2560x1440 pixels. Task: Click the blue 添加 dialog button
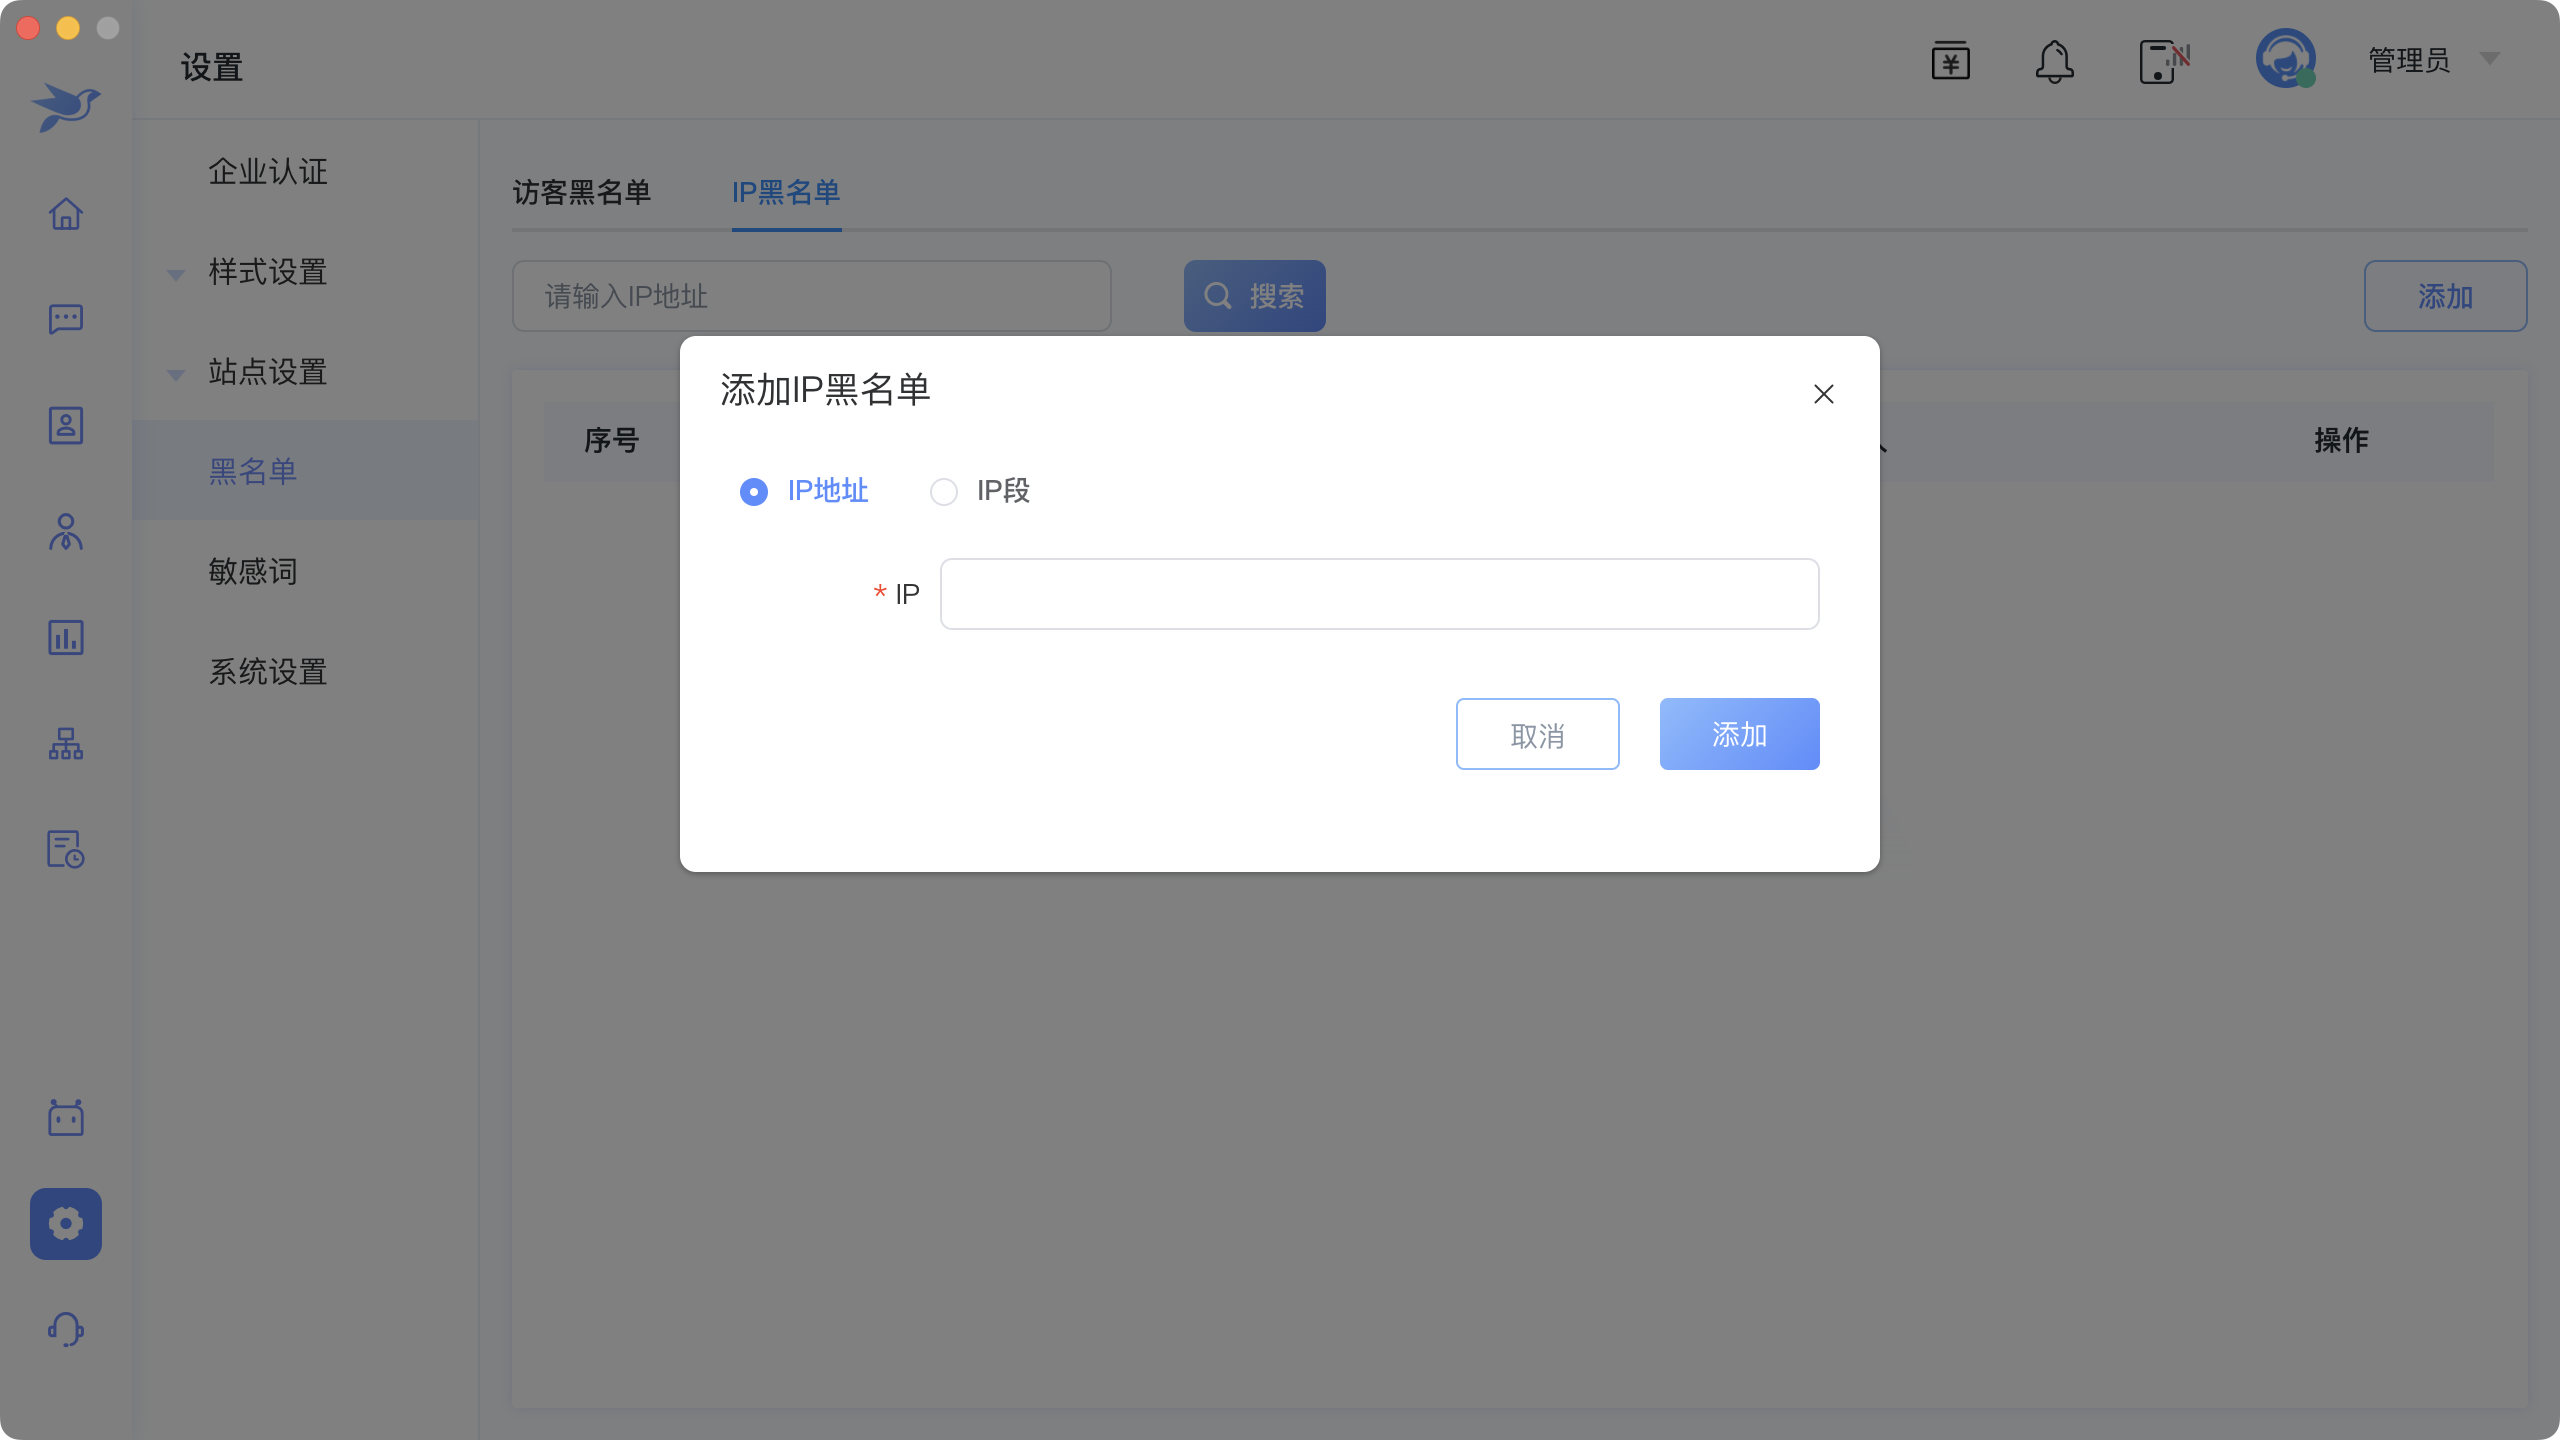coord(1739,735)
